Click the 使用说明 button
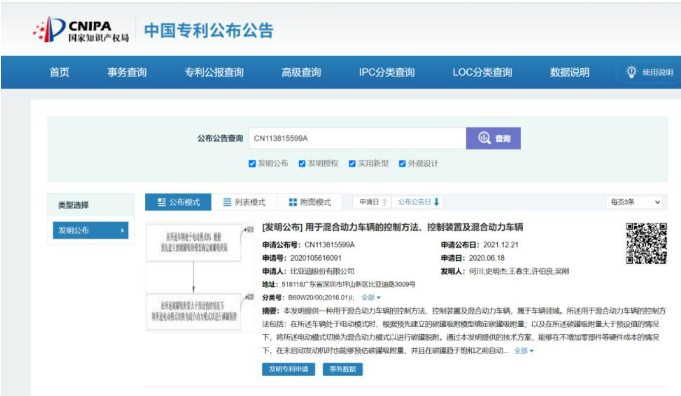 (x=649, y=72)
